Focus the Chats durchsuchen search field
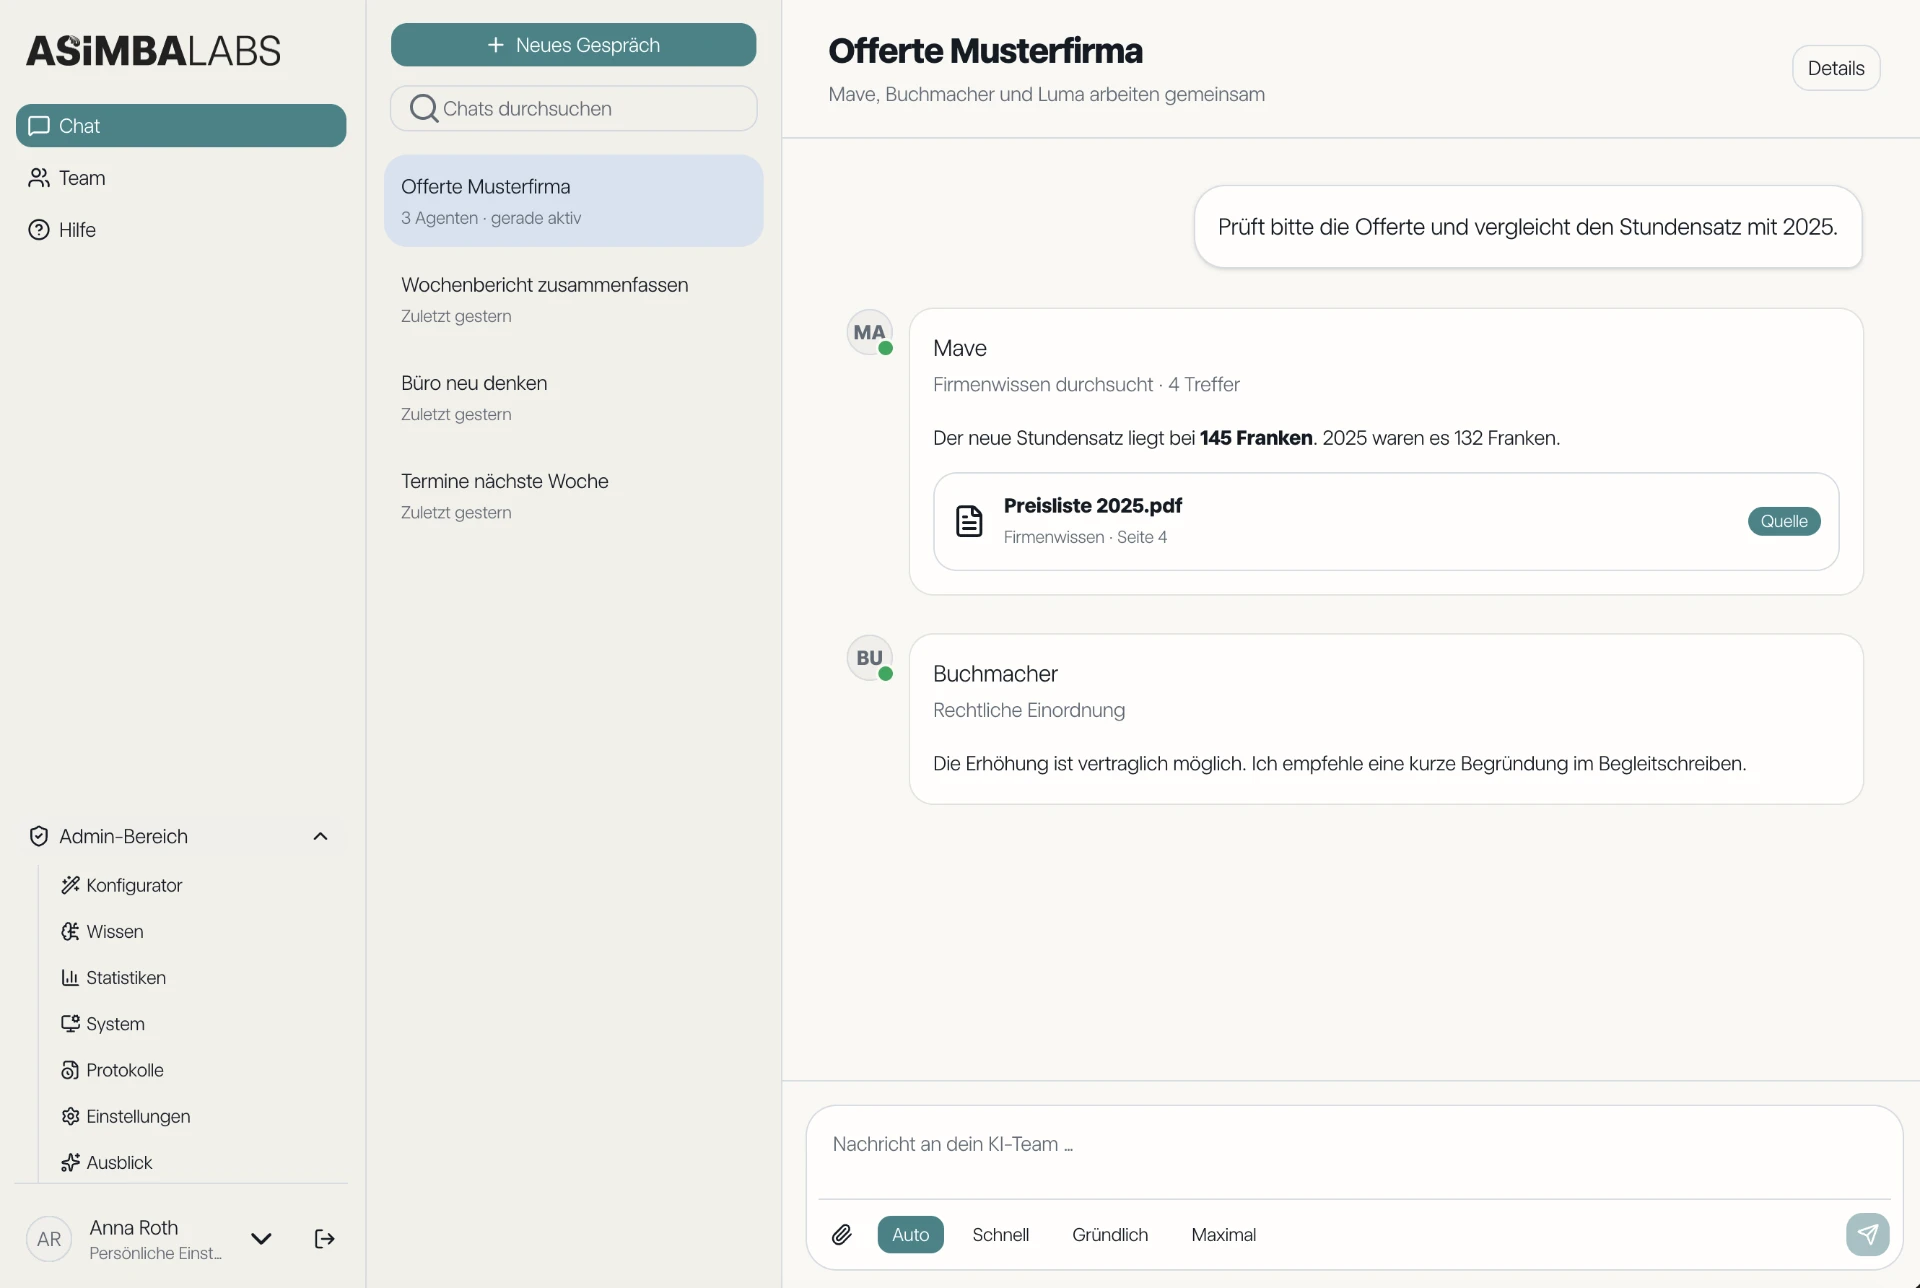The image size is (1920, 1288). tap(573, 108)
